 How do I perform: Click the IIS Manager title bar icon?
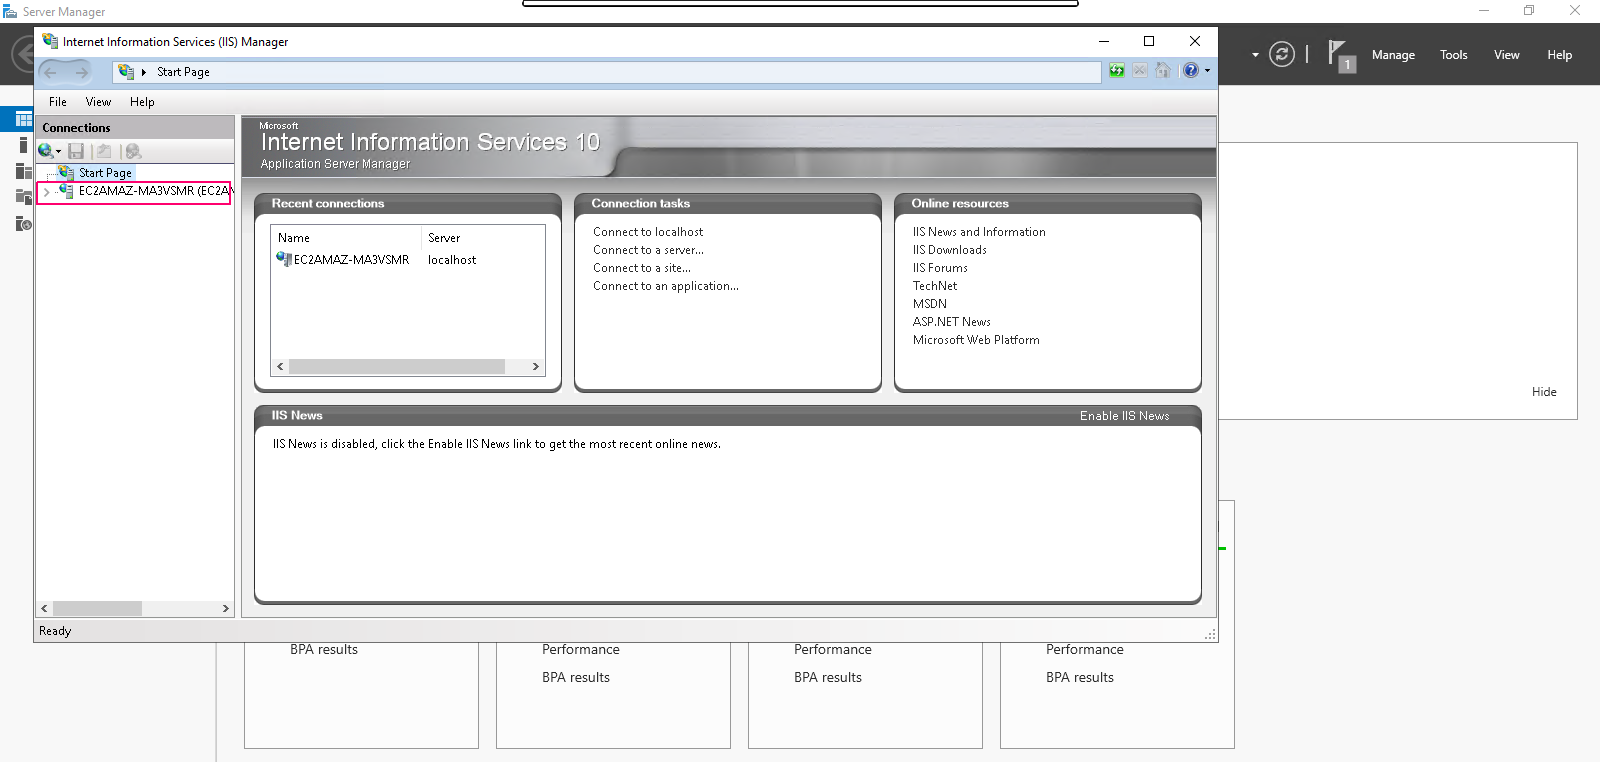pos(50,41)
